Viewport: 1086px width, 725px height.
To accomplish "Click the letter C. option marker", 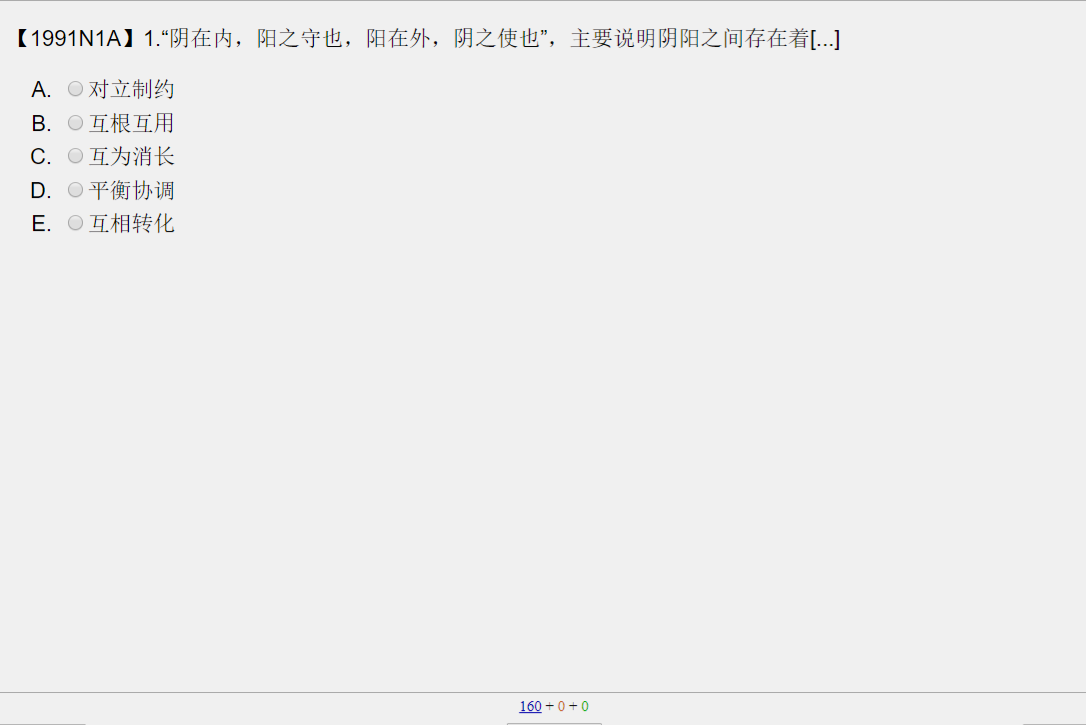I will point(41,157).
